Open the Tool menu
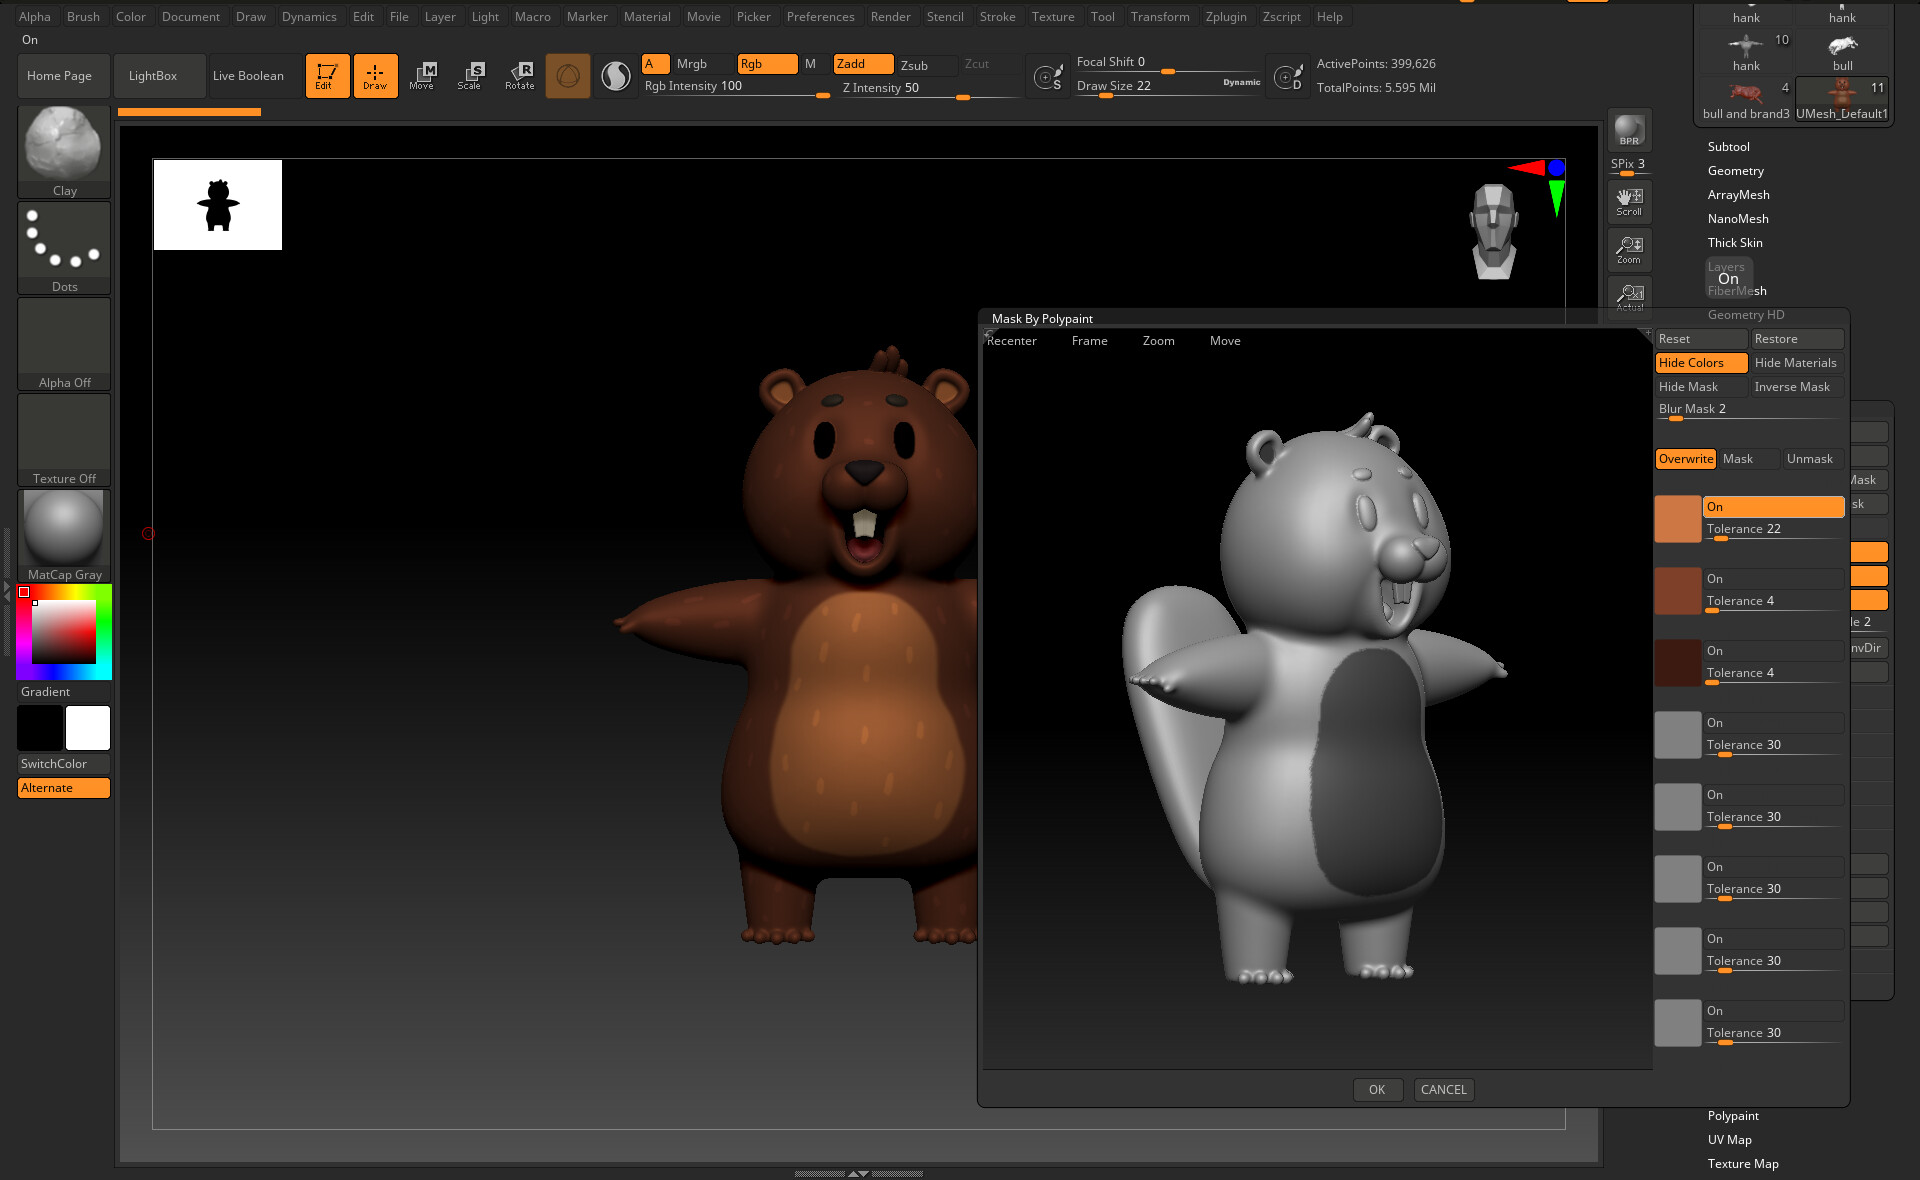 (1102, 17)
